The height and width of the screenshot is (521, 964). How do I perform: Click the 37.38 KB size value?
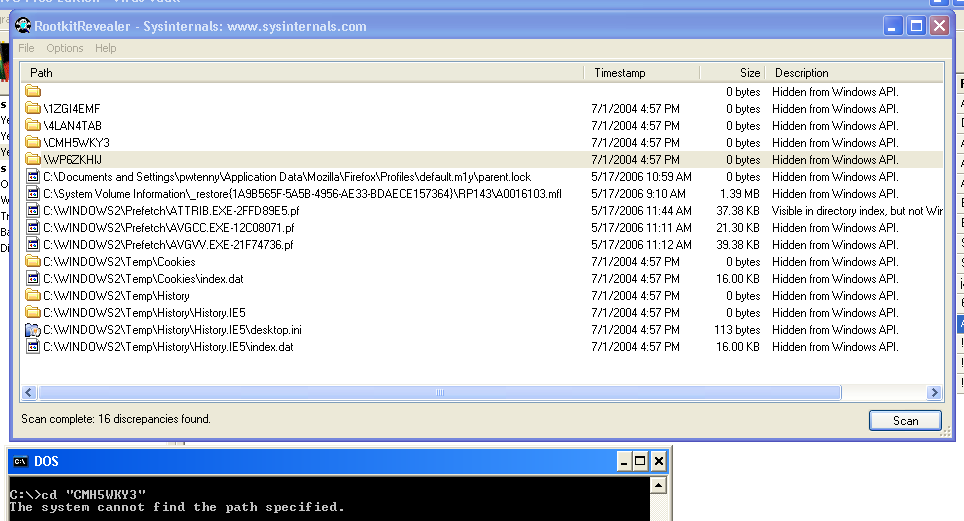(x=738, y=211)
